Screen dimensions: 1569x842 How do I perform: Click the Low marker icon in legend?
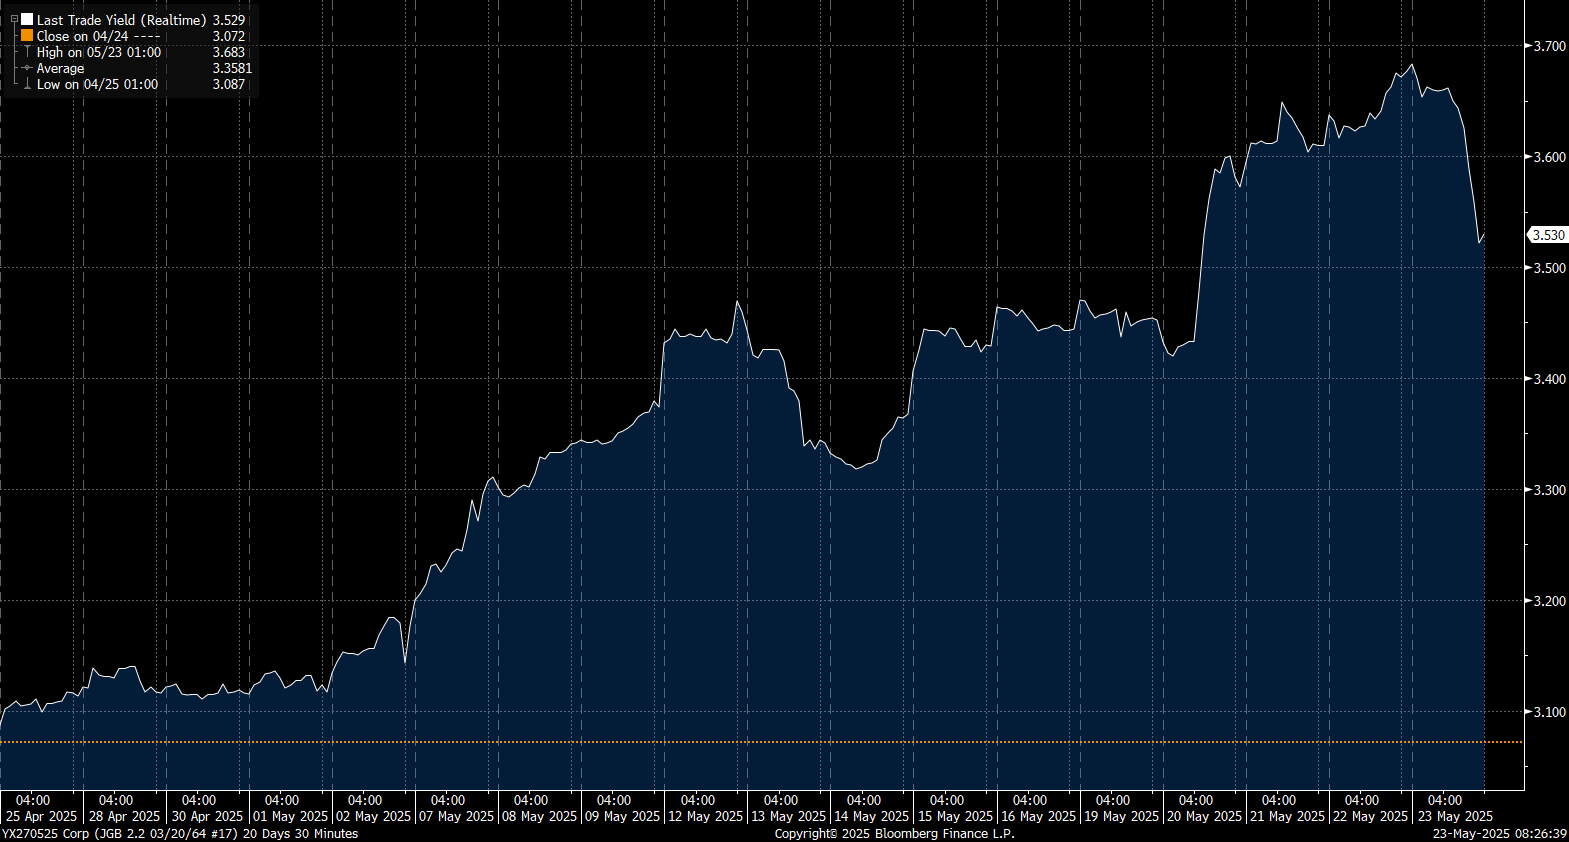(x=27, y=84)
